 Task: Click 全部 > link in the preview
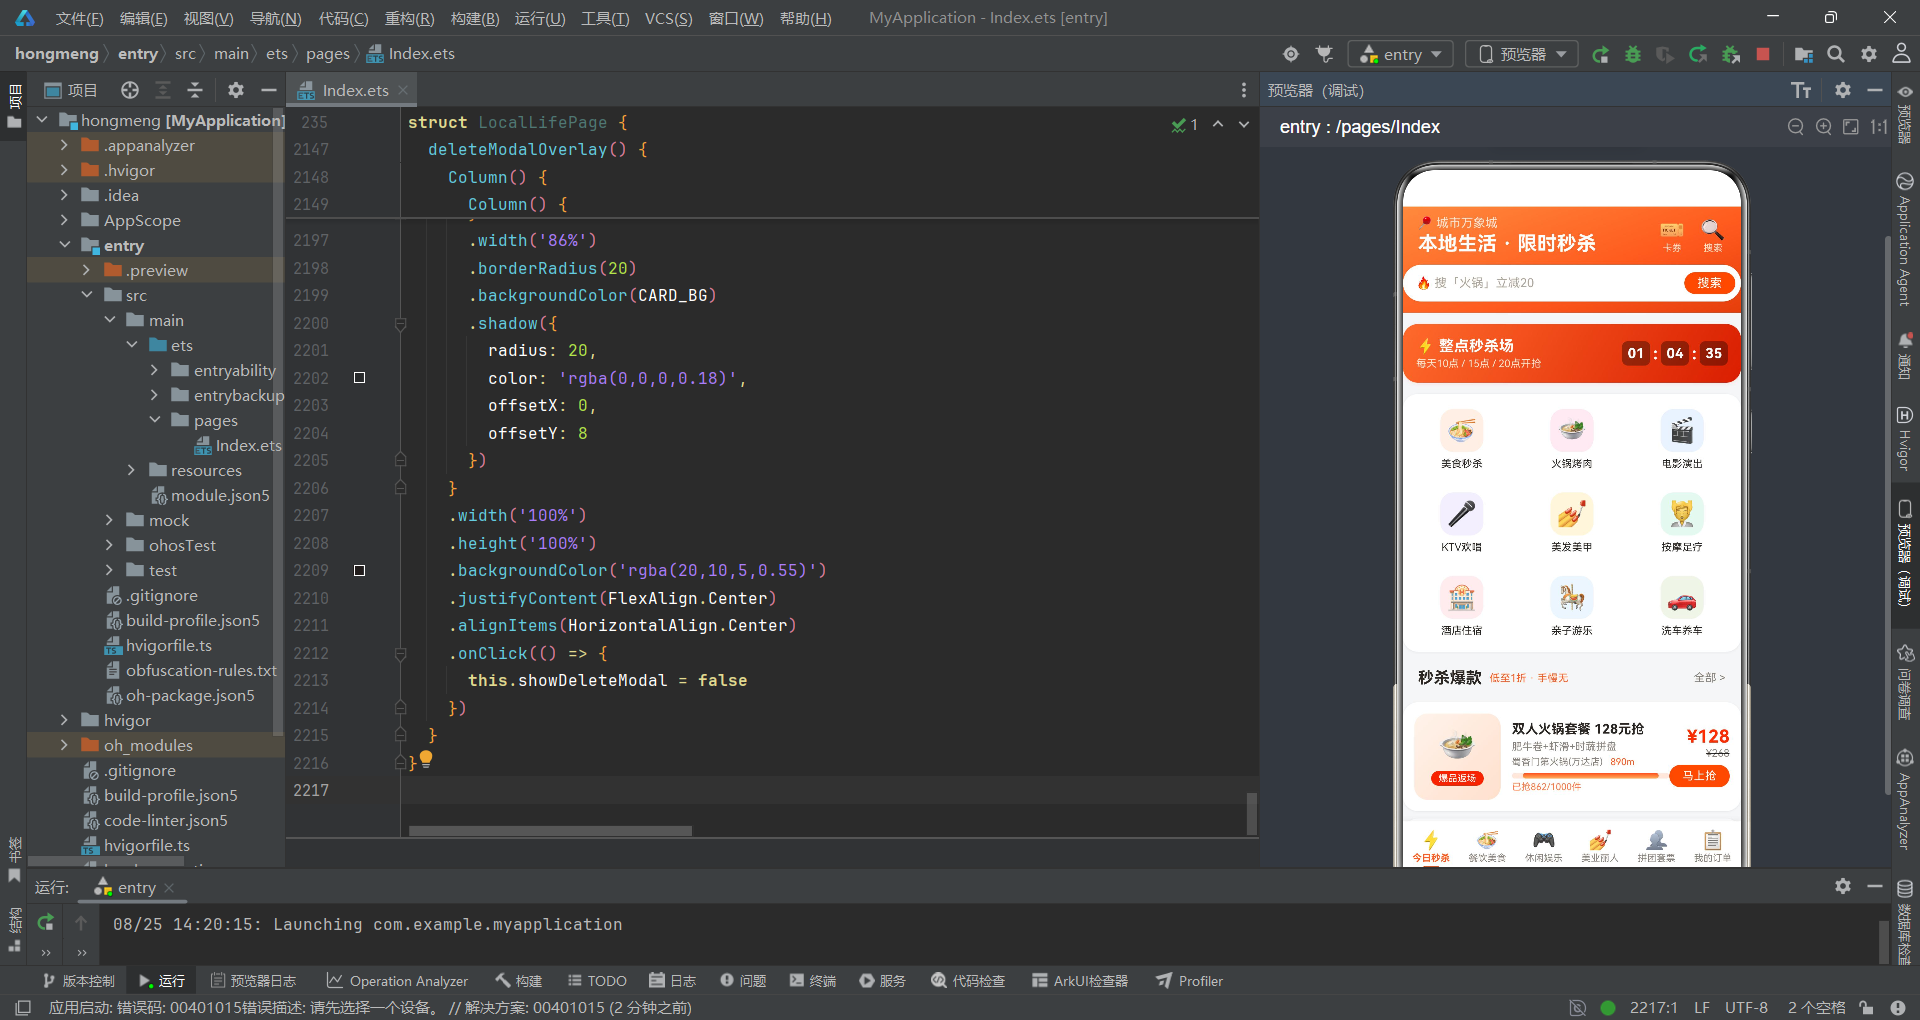[1709, 678]
